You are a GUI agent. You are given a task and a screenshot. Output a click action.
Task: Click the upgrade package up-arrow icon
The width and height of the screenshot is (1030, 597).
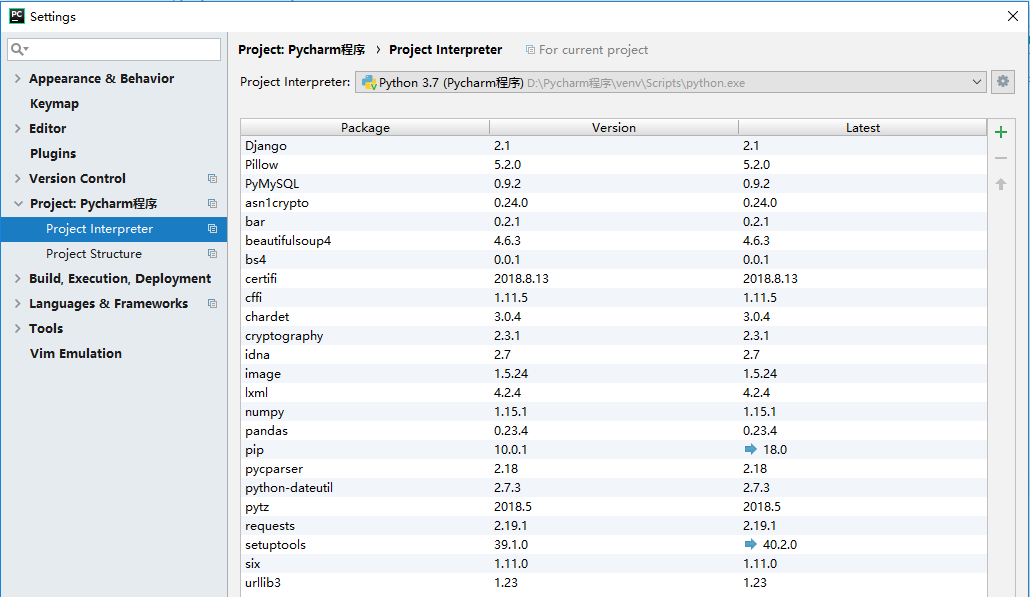1000,184
